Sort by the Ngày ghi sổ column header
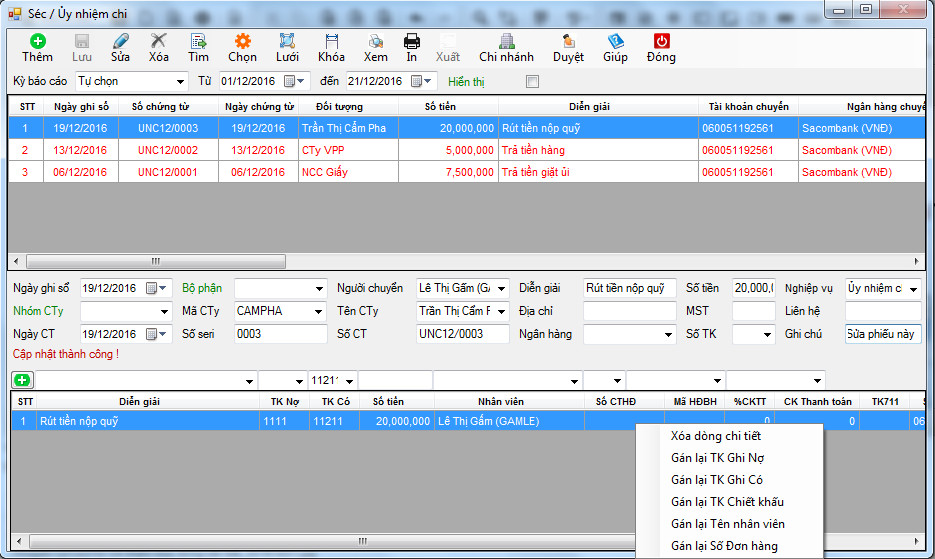The height and width of the screenshot is (559, 935). [81, 107]
